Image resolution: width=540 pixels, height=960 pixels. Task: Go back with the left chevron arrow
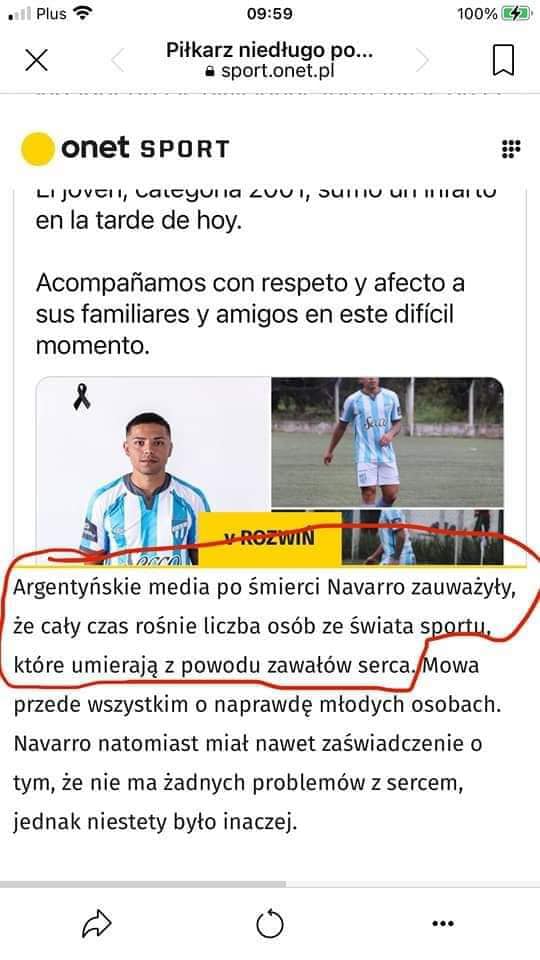coord(117,60)
